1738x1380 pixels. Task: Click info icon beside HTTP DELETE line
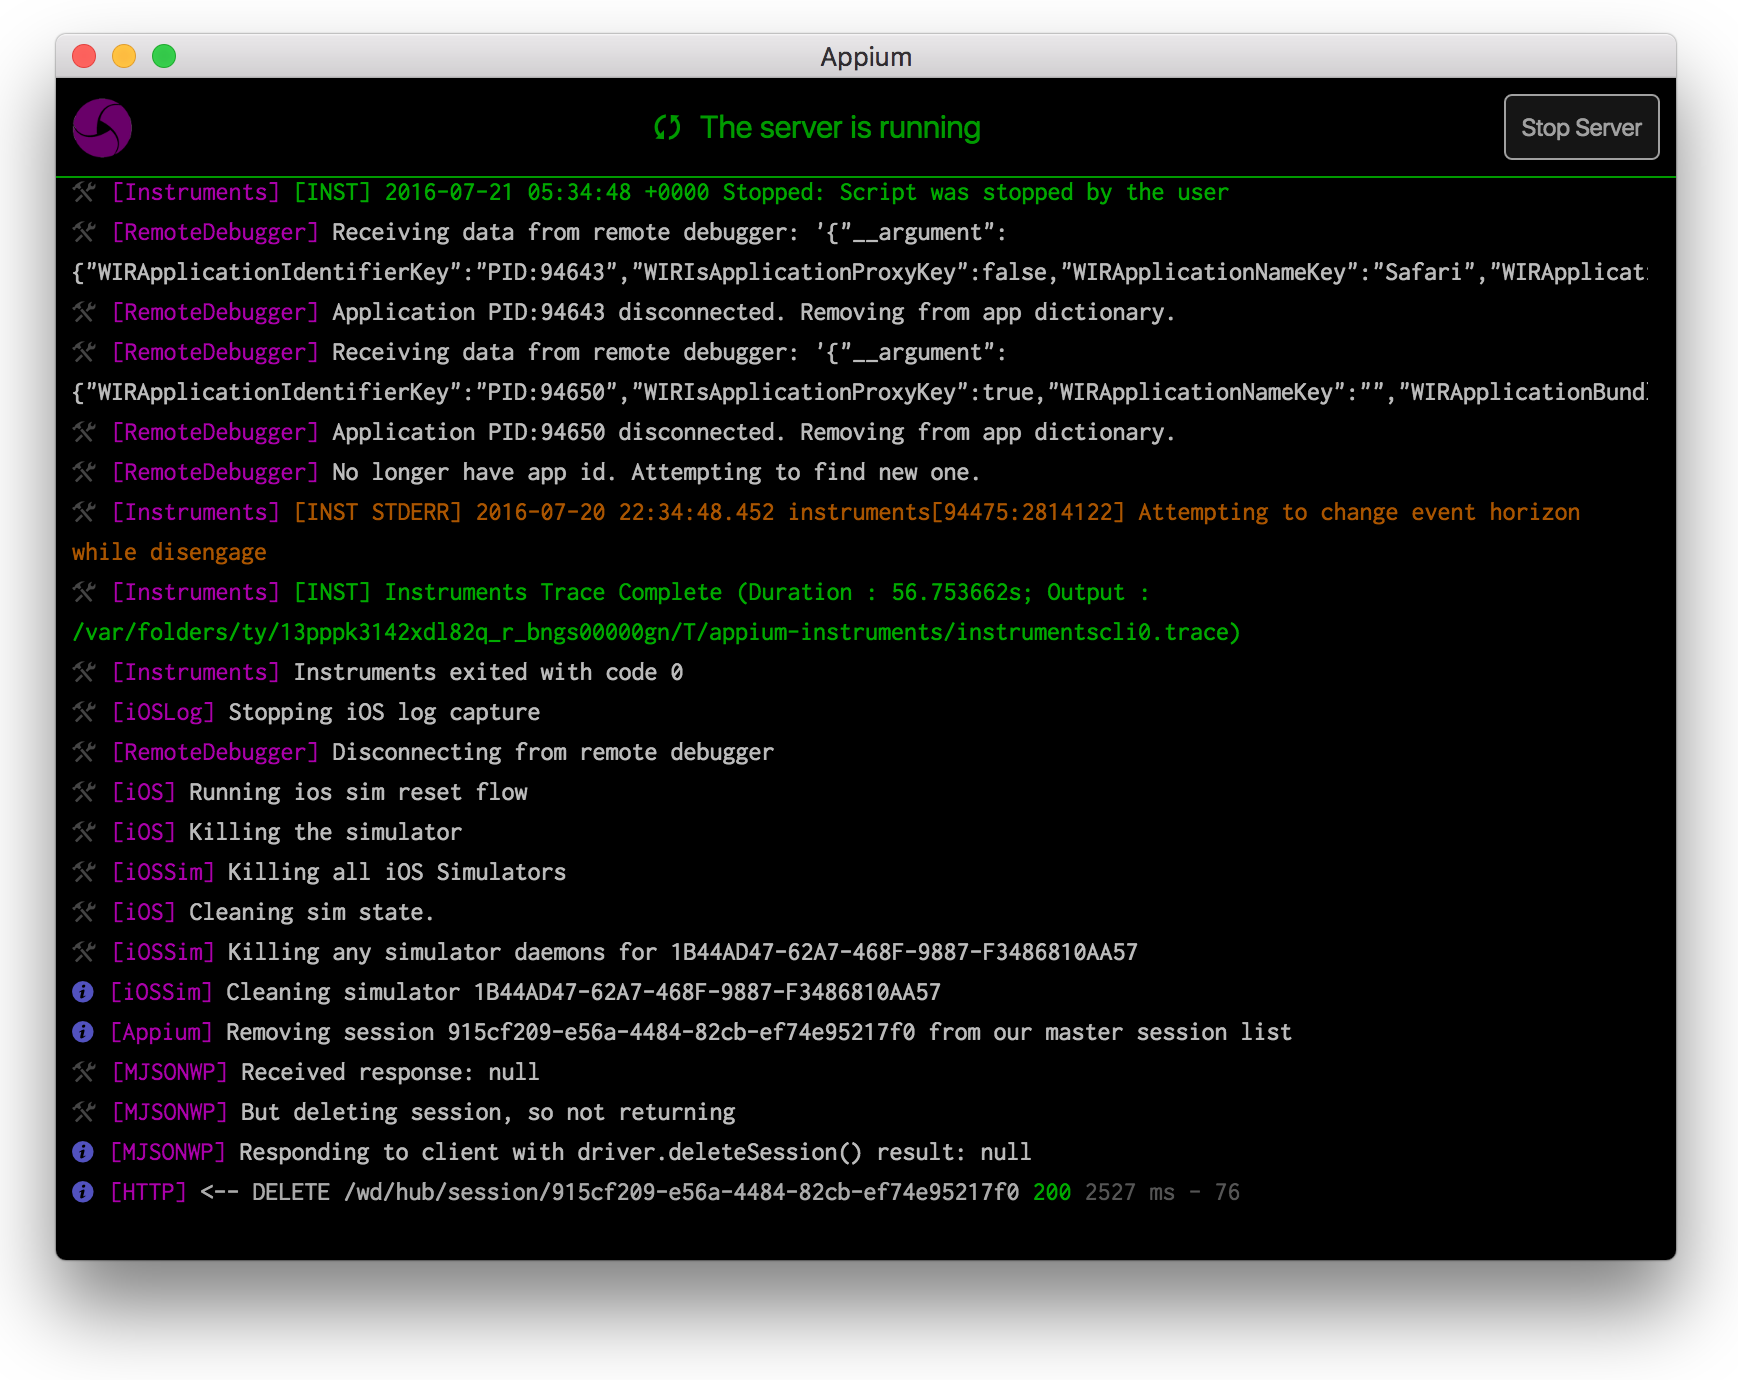tap(83, 1192)
